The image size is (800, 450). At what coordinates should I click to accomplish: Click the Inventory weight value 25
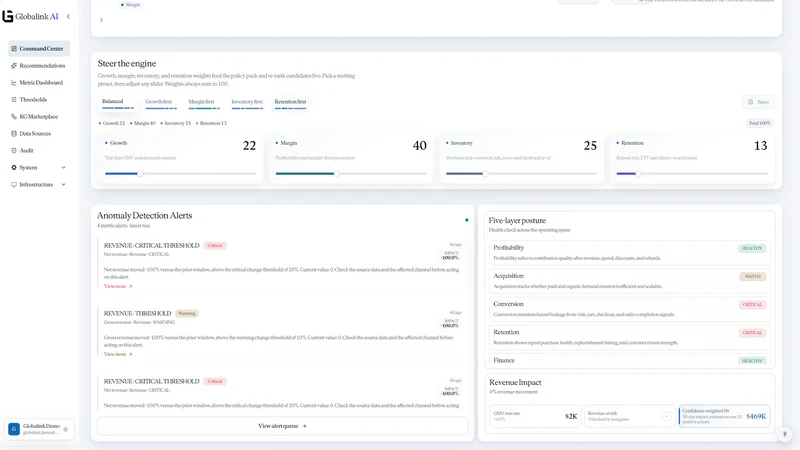590,146
